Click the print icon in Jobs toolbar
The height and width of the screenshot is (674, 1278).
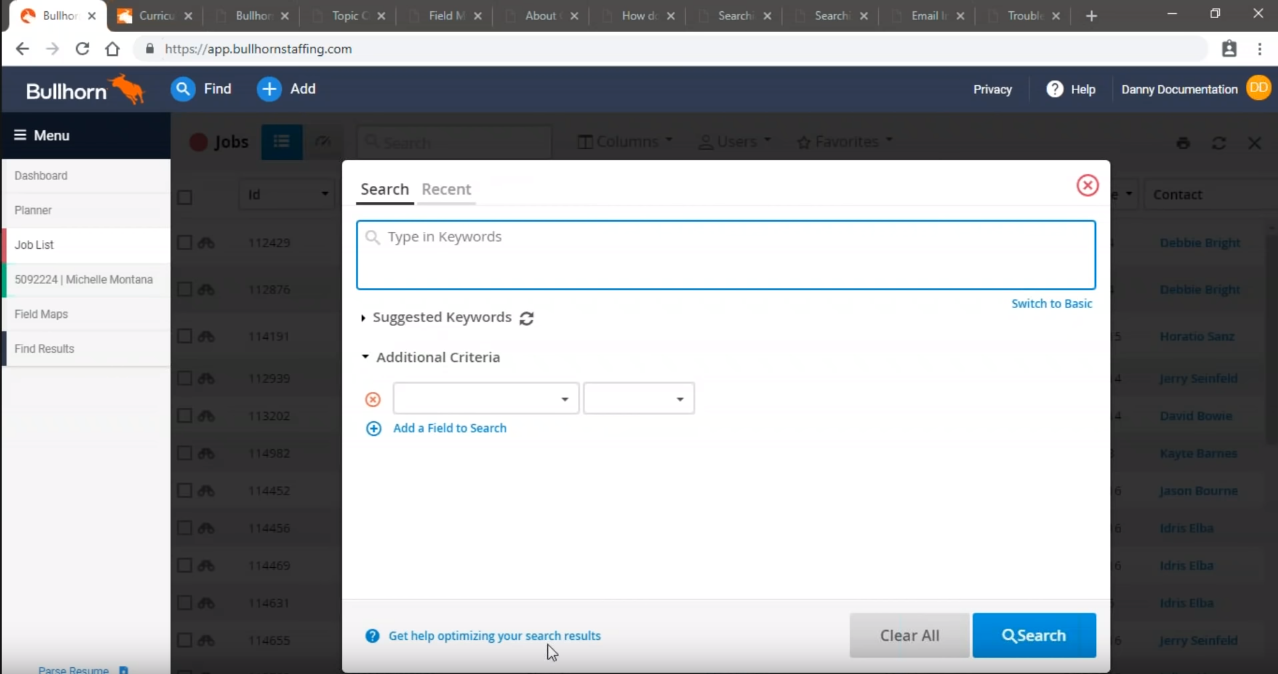tap(1183, 143)
